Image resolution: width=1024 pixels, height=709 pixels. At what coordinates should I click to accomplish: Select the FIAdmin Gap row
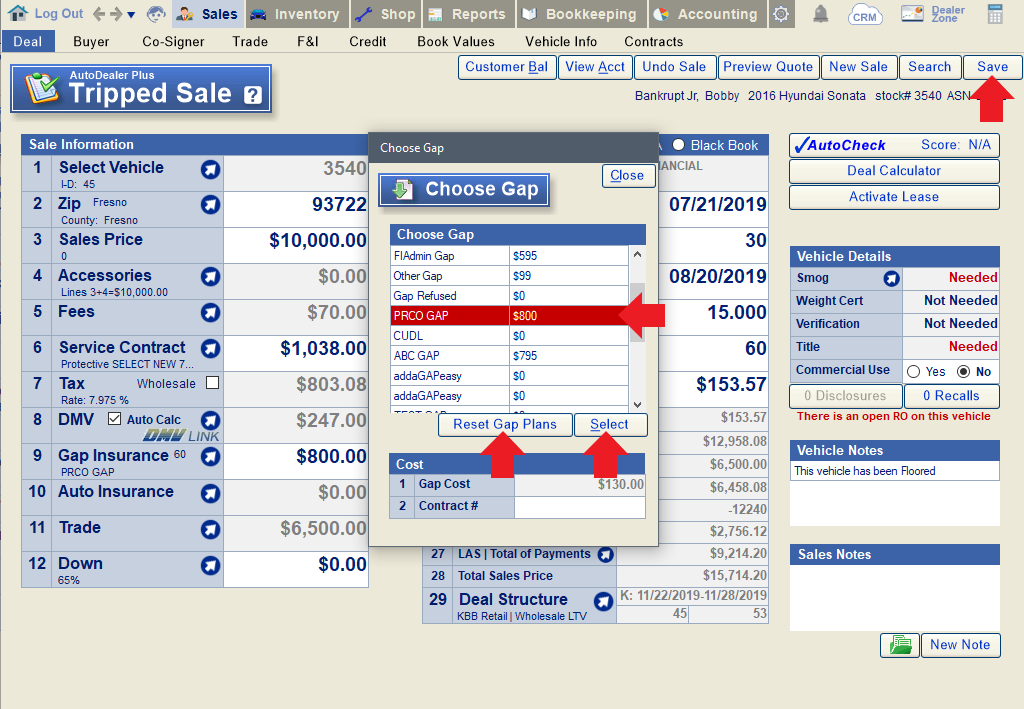(509, 256)
